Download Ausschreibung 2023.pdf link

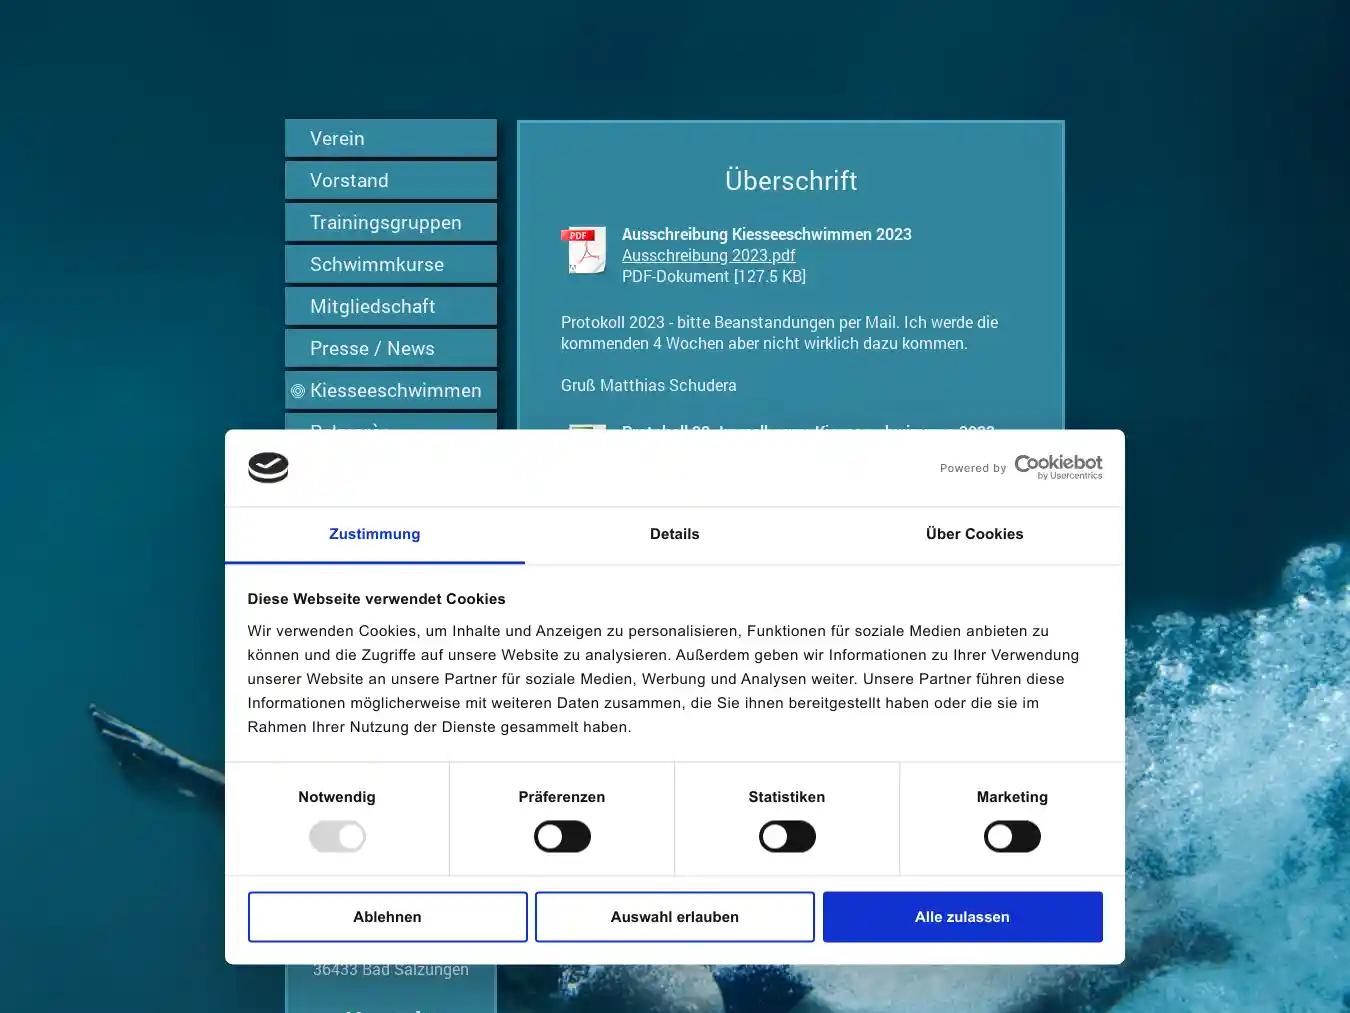[x=708, y=255]
